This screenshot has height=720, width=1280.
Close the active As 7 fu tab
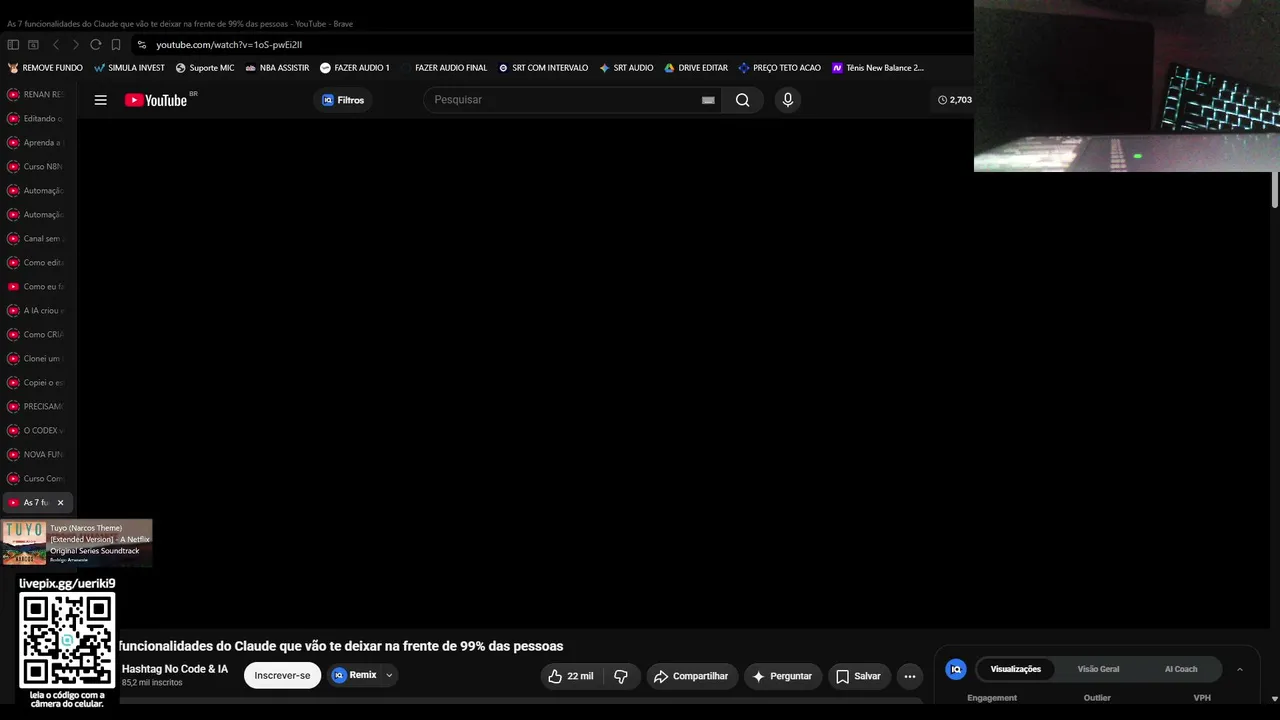[60, 502]
